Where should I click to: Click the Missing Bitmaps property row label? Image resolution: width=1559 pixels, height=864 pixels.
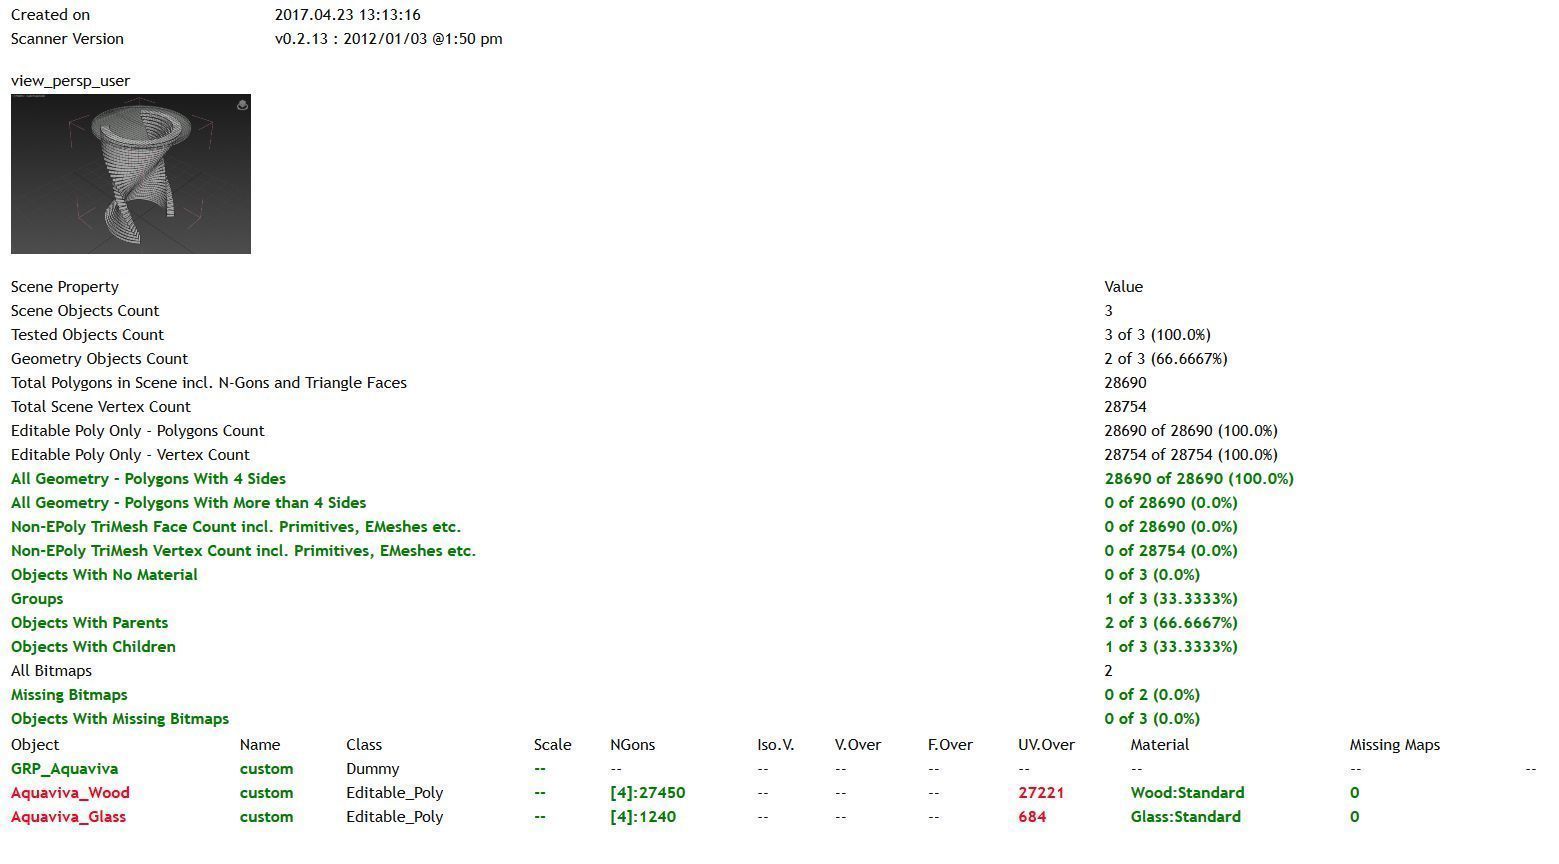pos(69,695)
